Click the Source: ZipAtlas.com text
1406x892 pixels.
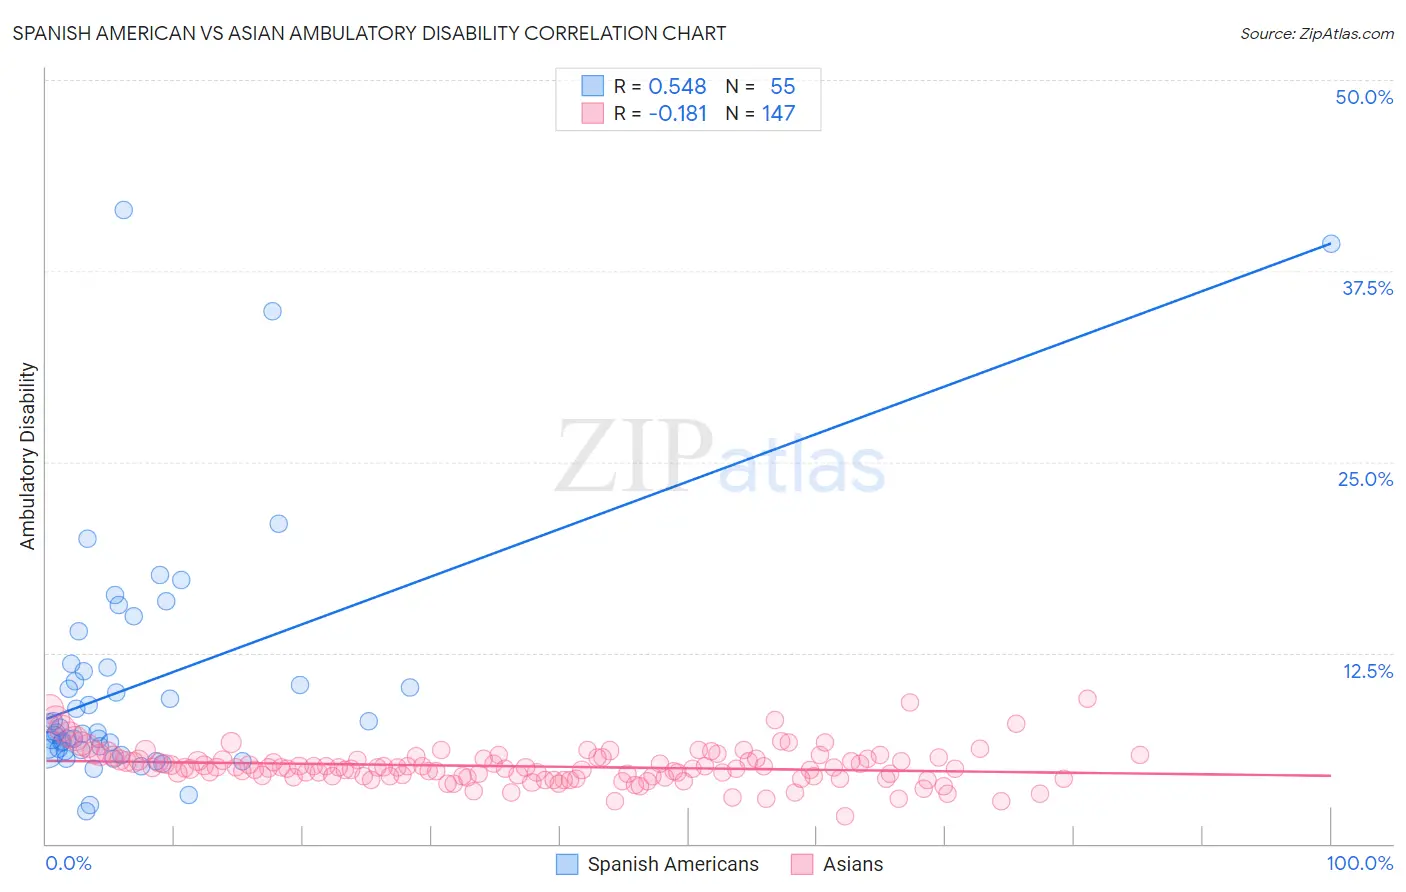click(x=1316, y=33)
